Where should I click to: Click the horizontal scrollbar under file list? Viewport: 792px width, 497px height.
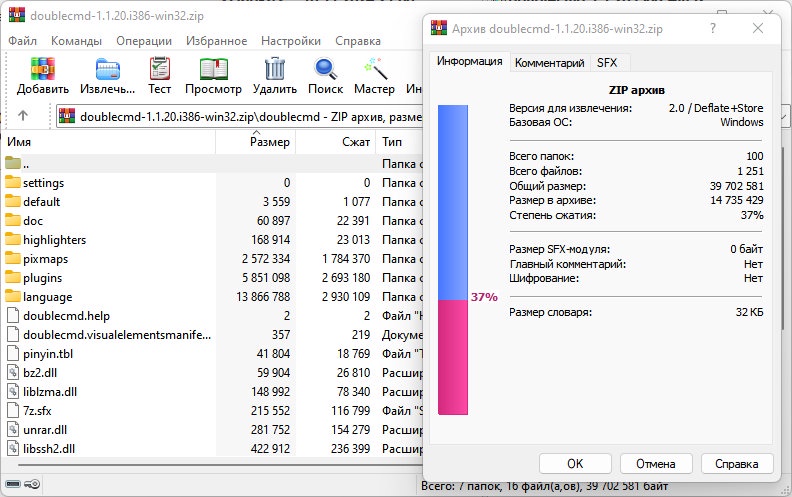point(220,465)
